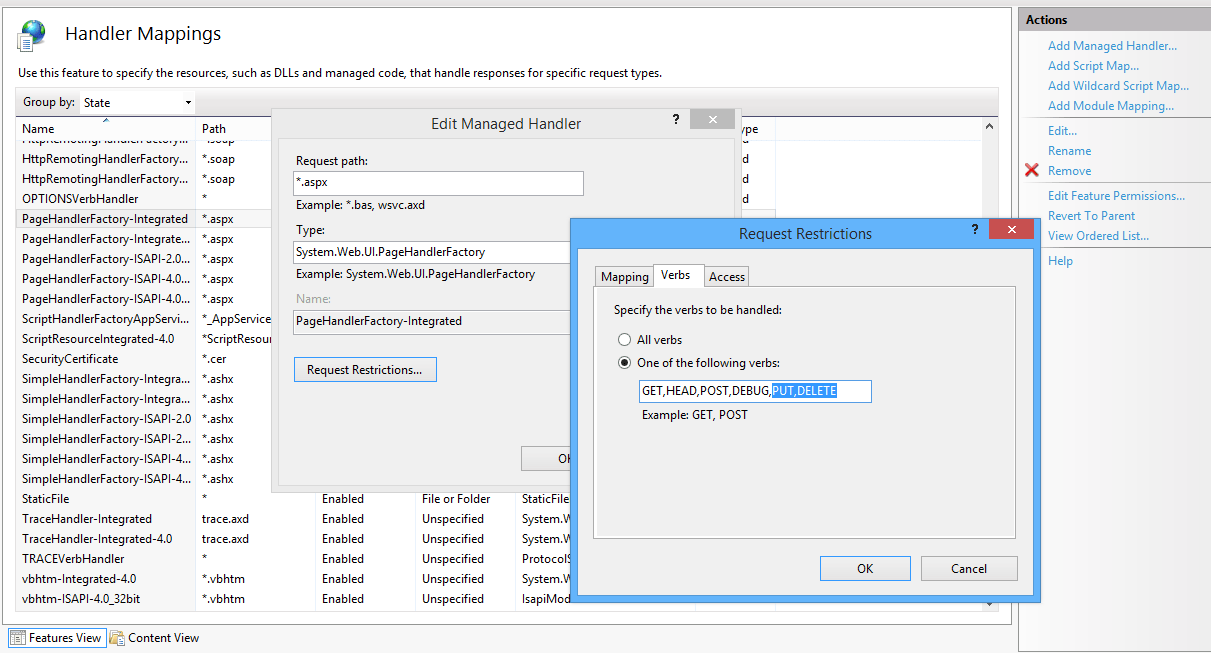Click the Handler Mappings globe icon

point(32,35)
